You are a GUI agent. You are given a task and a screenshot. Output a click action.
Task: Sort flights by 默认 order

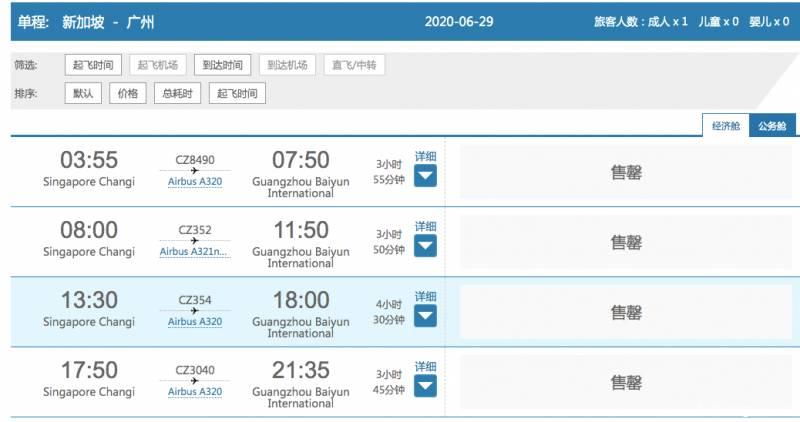click(83, 94)
